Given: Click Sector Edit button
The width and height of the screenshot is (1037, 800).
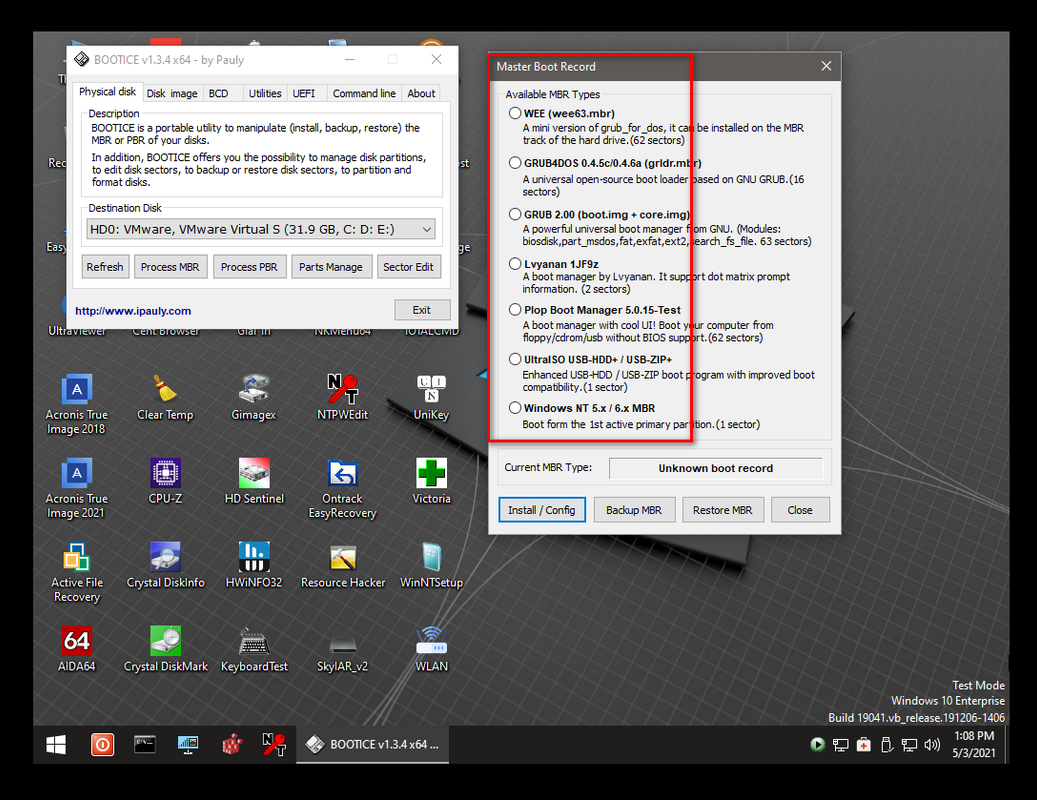Looking at the screenshot, I should click(408, 267).
